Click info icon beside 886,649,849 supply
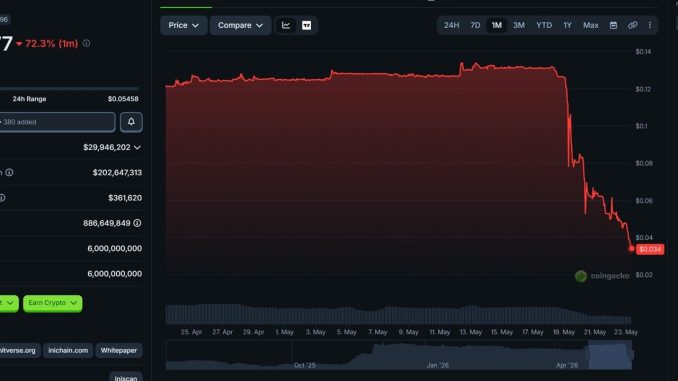Image resolution: width=678 pixels, height=381 pixels. pos(137,223)
